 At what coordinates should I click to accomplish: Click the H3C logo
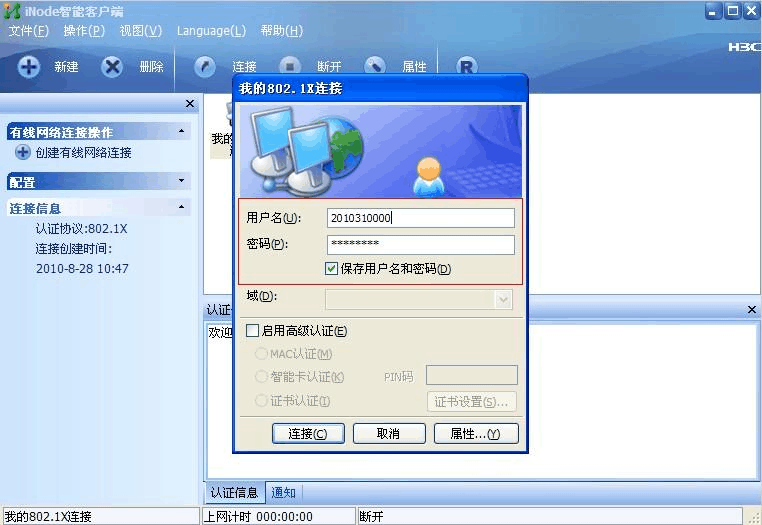click(744, 47)
